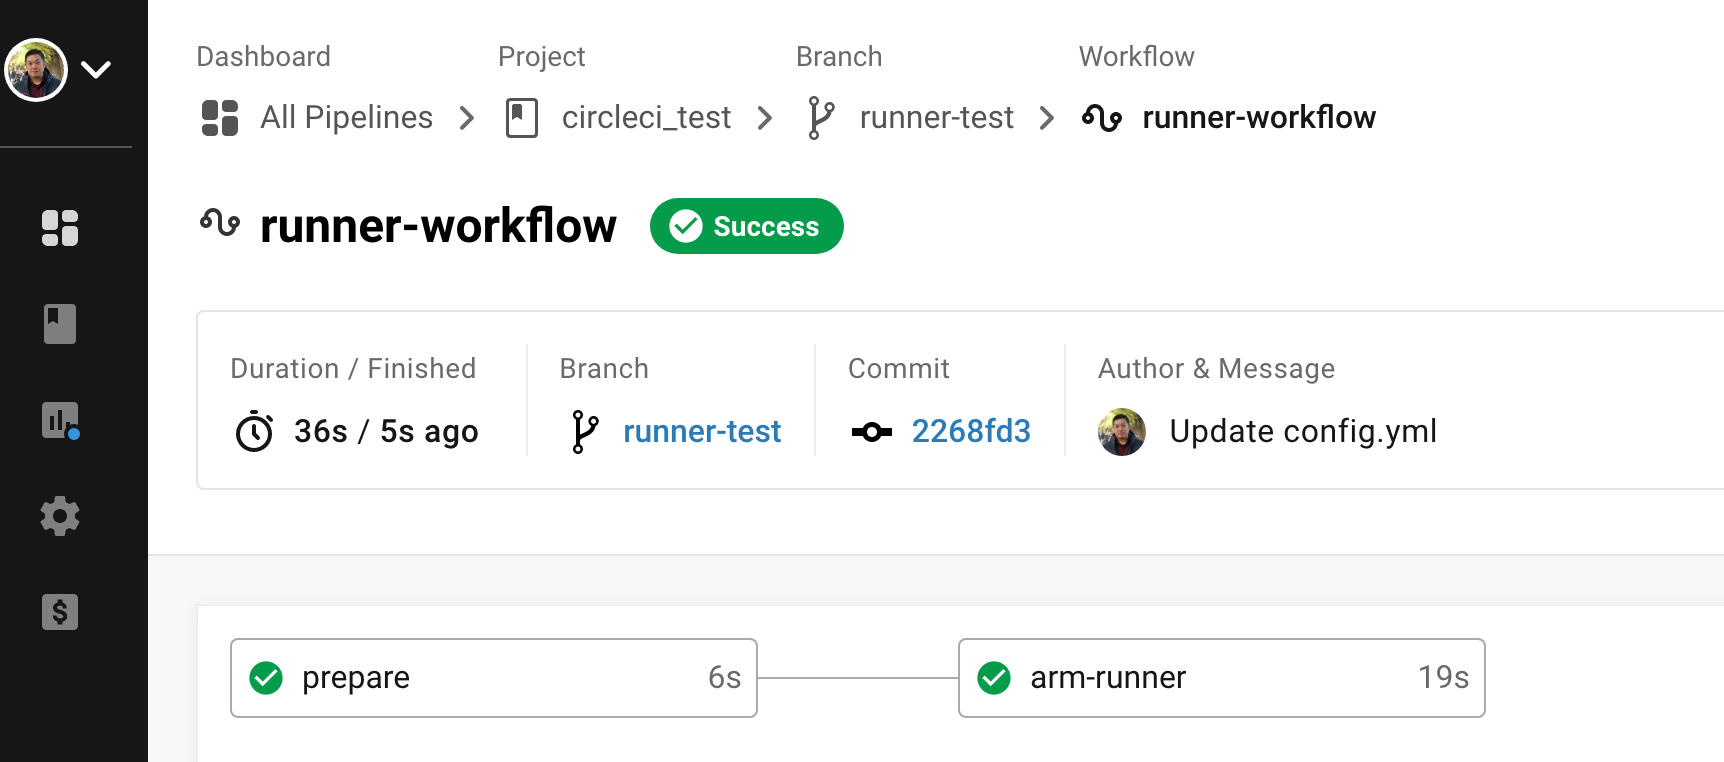Screen dimensions: 1724x762
Task: Open the user account dropdown chevron
Action: (96, 70)
